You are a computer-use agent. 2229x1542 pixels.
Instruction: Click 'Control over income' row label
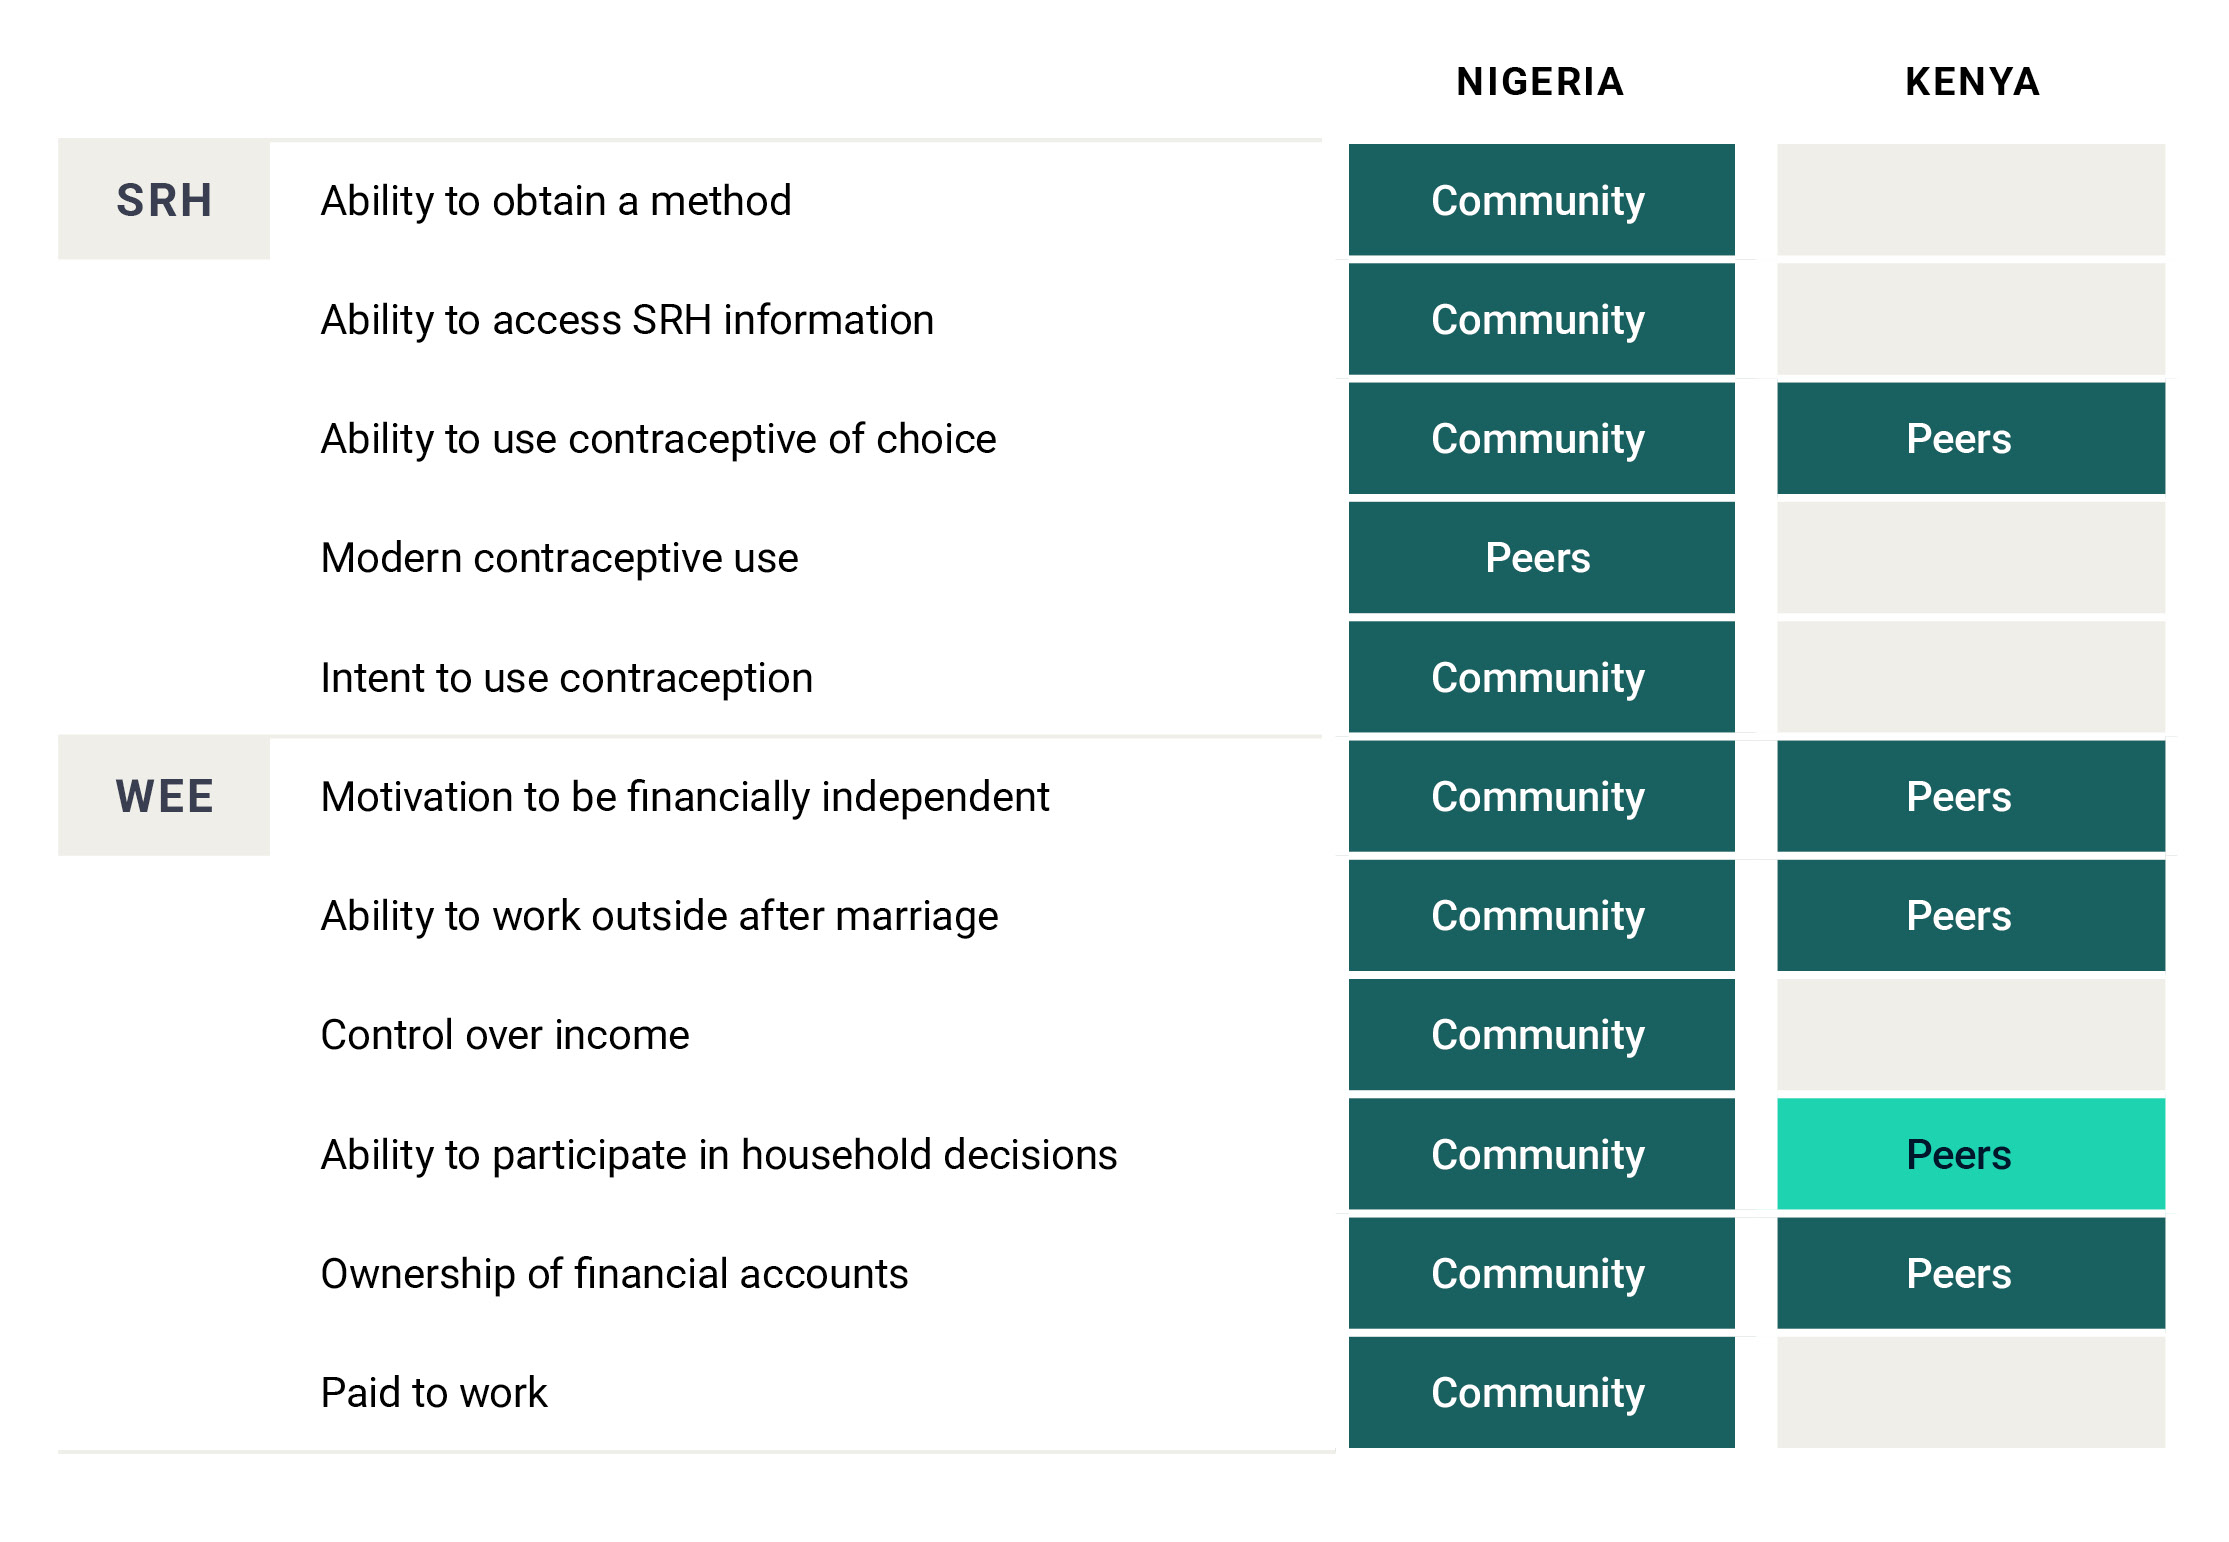coord(505,1035)
